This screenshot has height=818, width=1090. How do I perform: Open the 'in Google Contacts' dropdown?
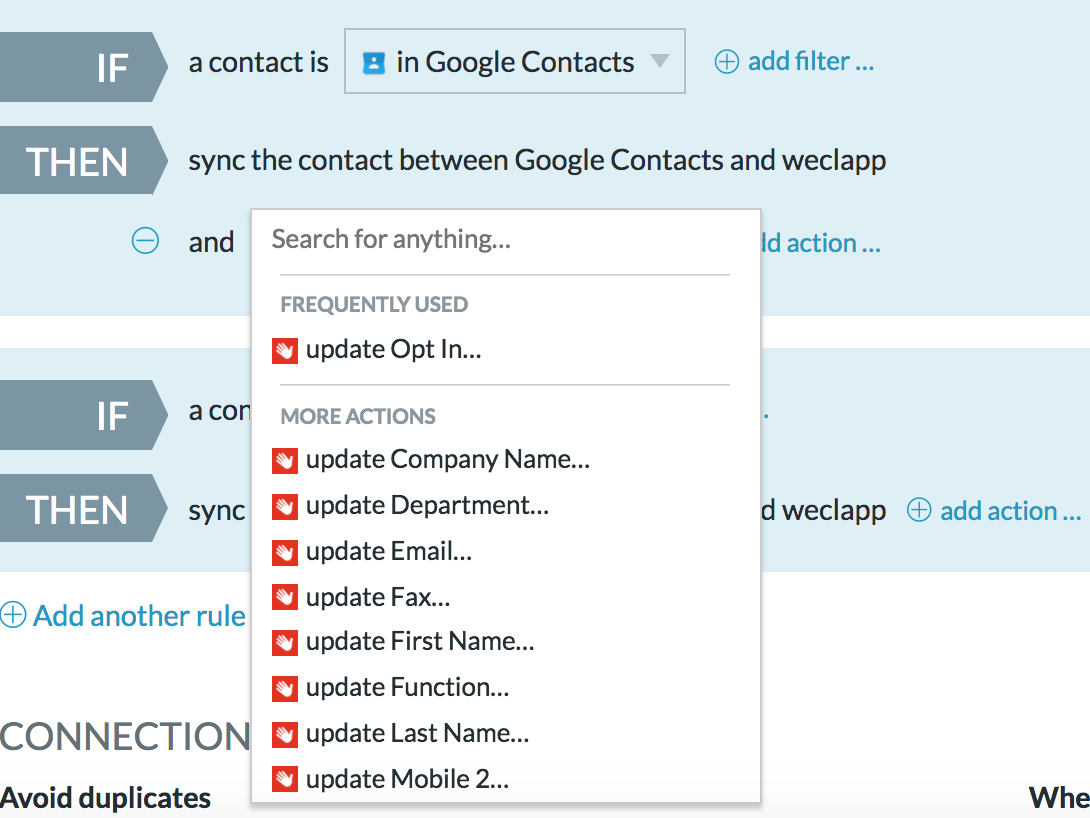(x=514, y=61)
